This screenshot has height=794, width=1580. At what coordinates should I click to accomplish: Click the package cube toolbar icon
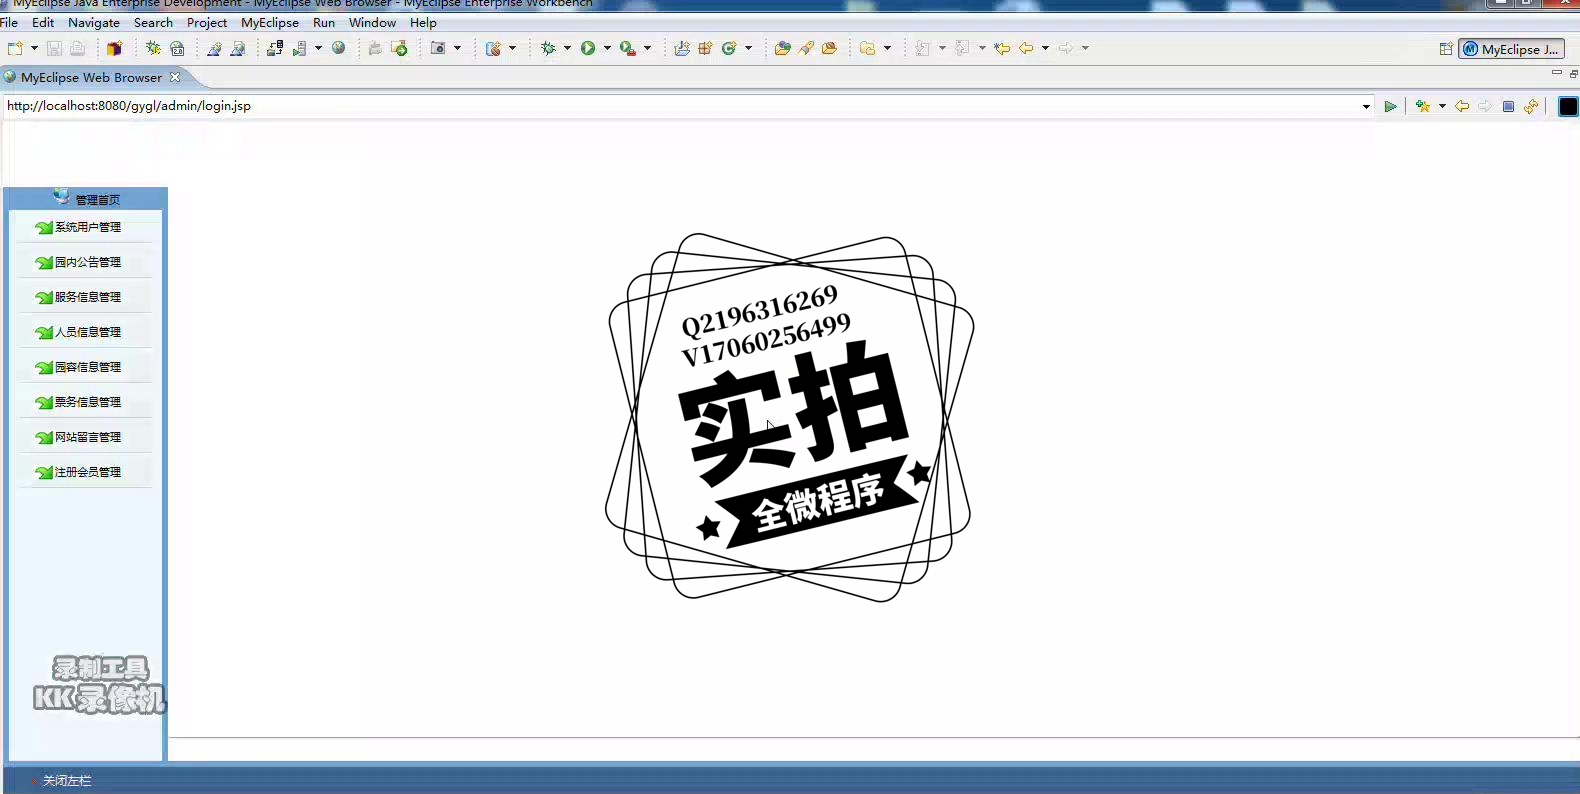point(114,48)
